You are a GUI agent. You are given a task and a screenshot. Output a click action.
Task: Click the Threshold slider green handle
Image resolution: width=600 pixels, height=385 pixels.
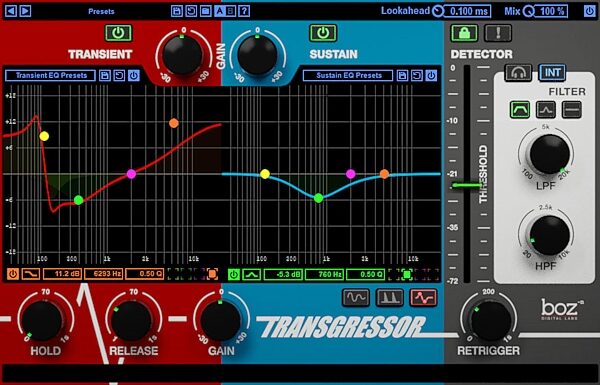467,186
